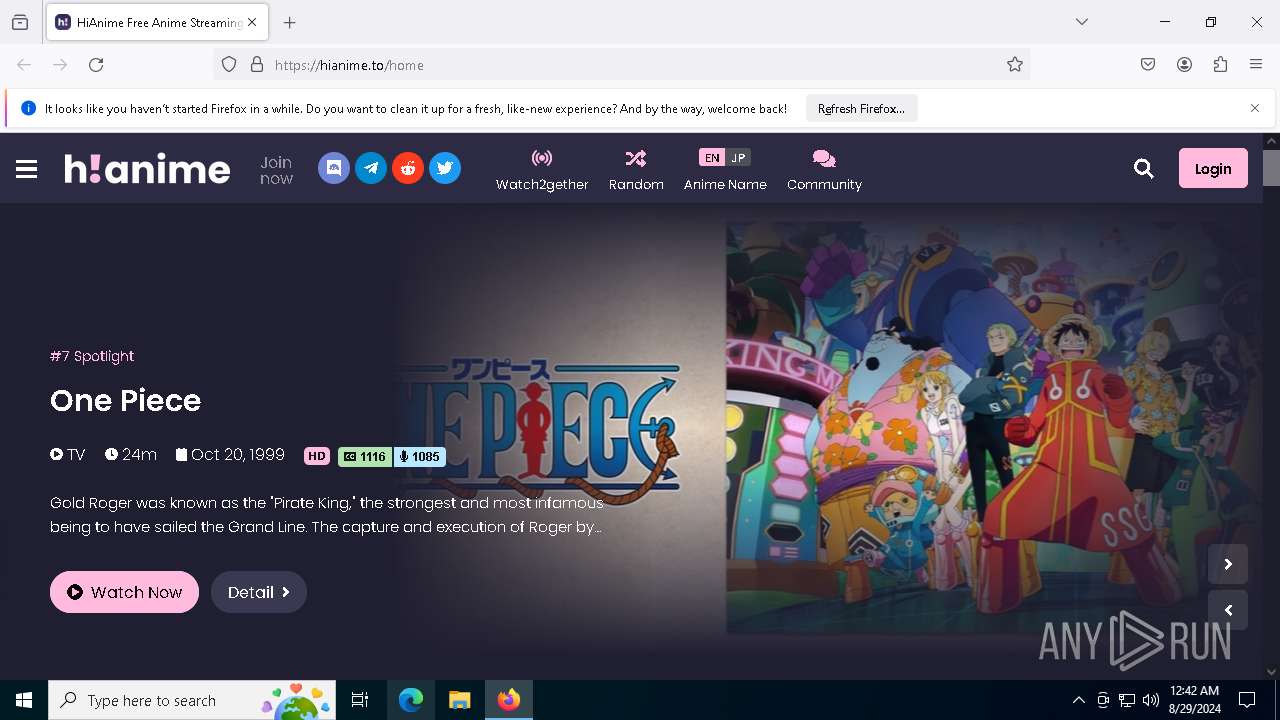Click Watch Now for One Piece
Screen dimensions: 1280x720
[x=124, y=592]
